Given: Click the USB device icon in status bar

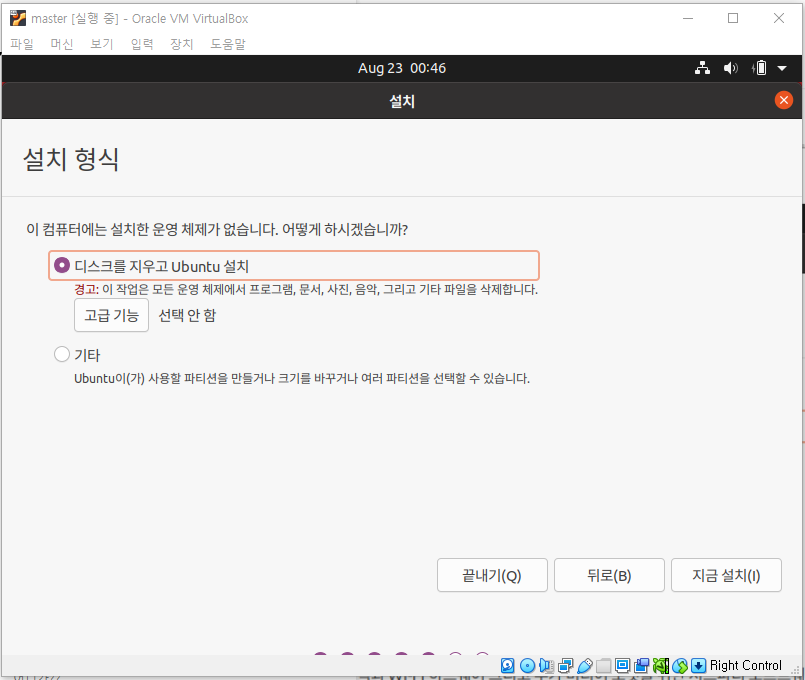Looking at the screenshot, I should tap(584, 666).
